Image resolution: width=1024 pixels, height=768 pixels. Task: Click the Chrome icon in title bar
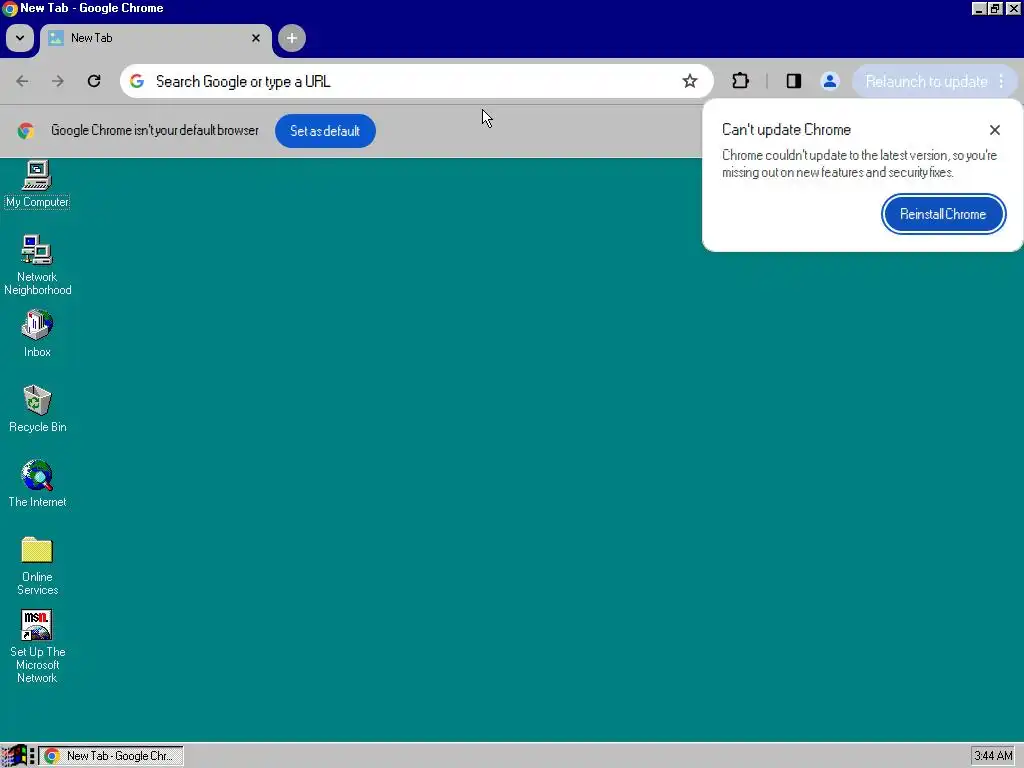(10, 8)
